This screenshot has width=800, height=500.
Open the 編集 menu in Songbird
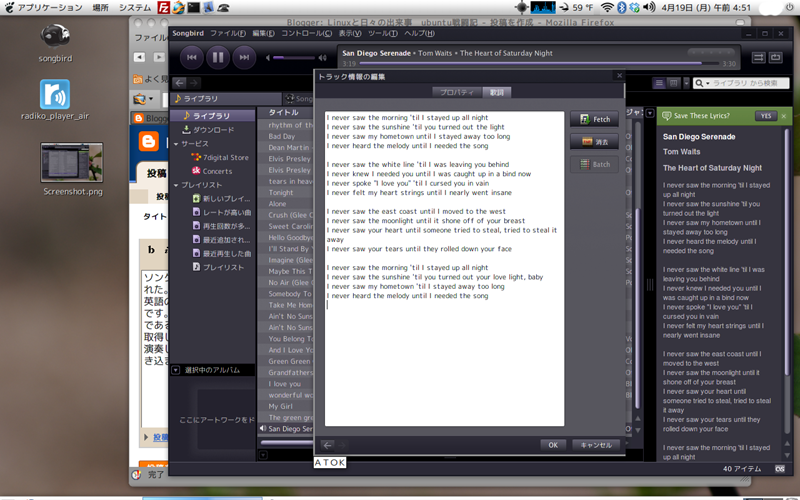pyautogui.click(x=263, y=33)
